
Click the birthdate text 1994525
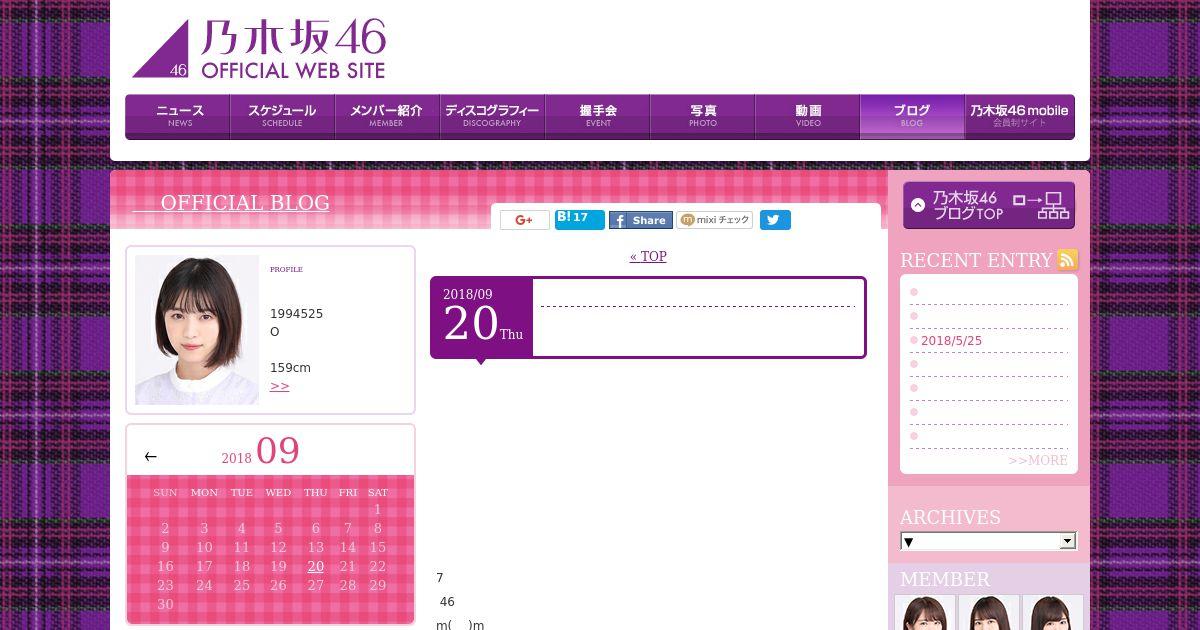click(x=296, y=314)
